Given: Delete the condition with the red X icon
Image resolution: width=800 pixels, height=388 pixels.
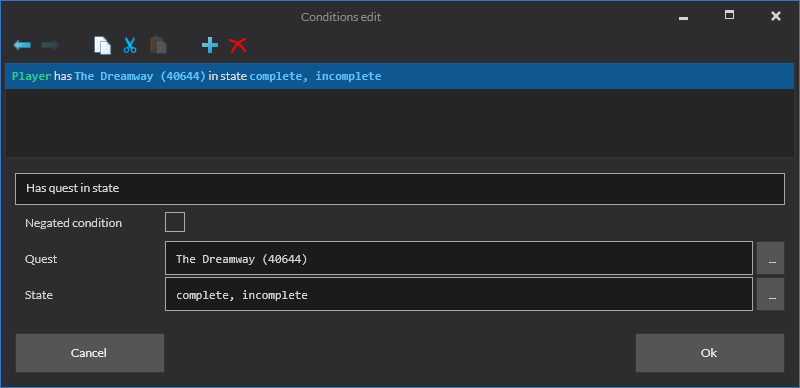Looking at the screenshot, I should [238, 45].
